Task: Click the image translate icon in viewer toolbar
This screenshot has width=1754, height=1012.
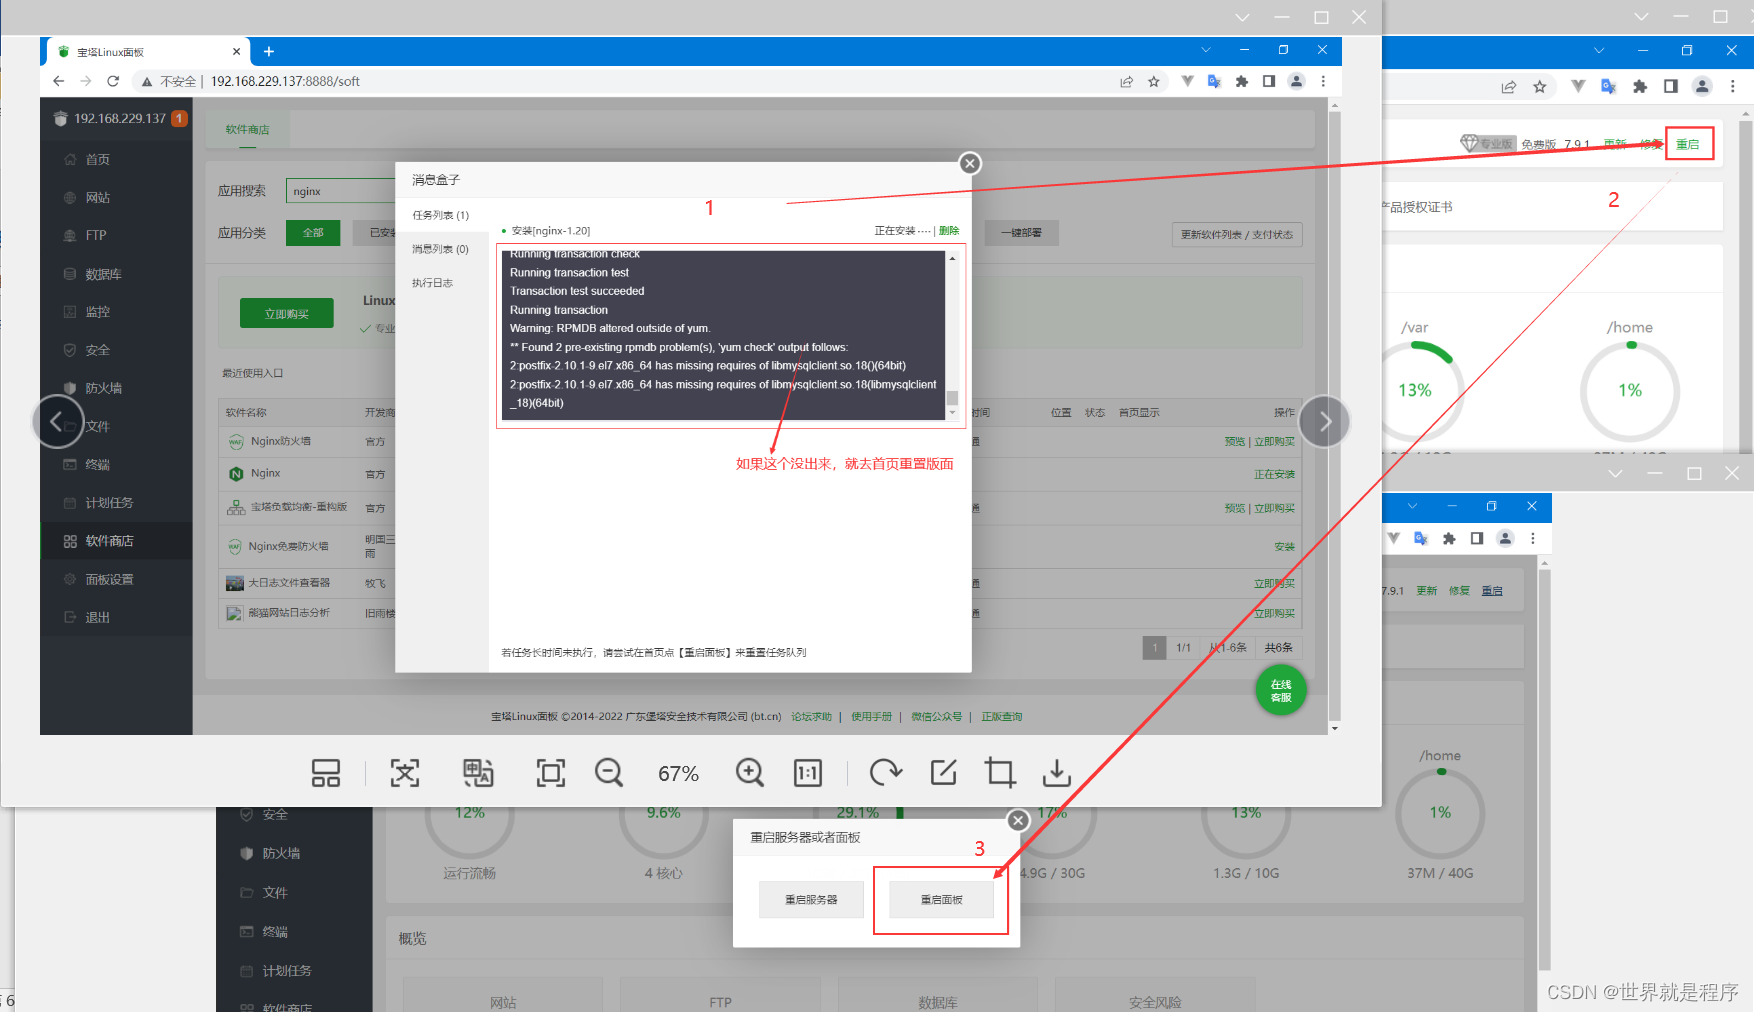Action: [x=478, y=773]
